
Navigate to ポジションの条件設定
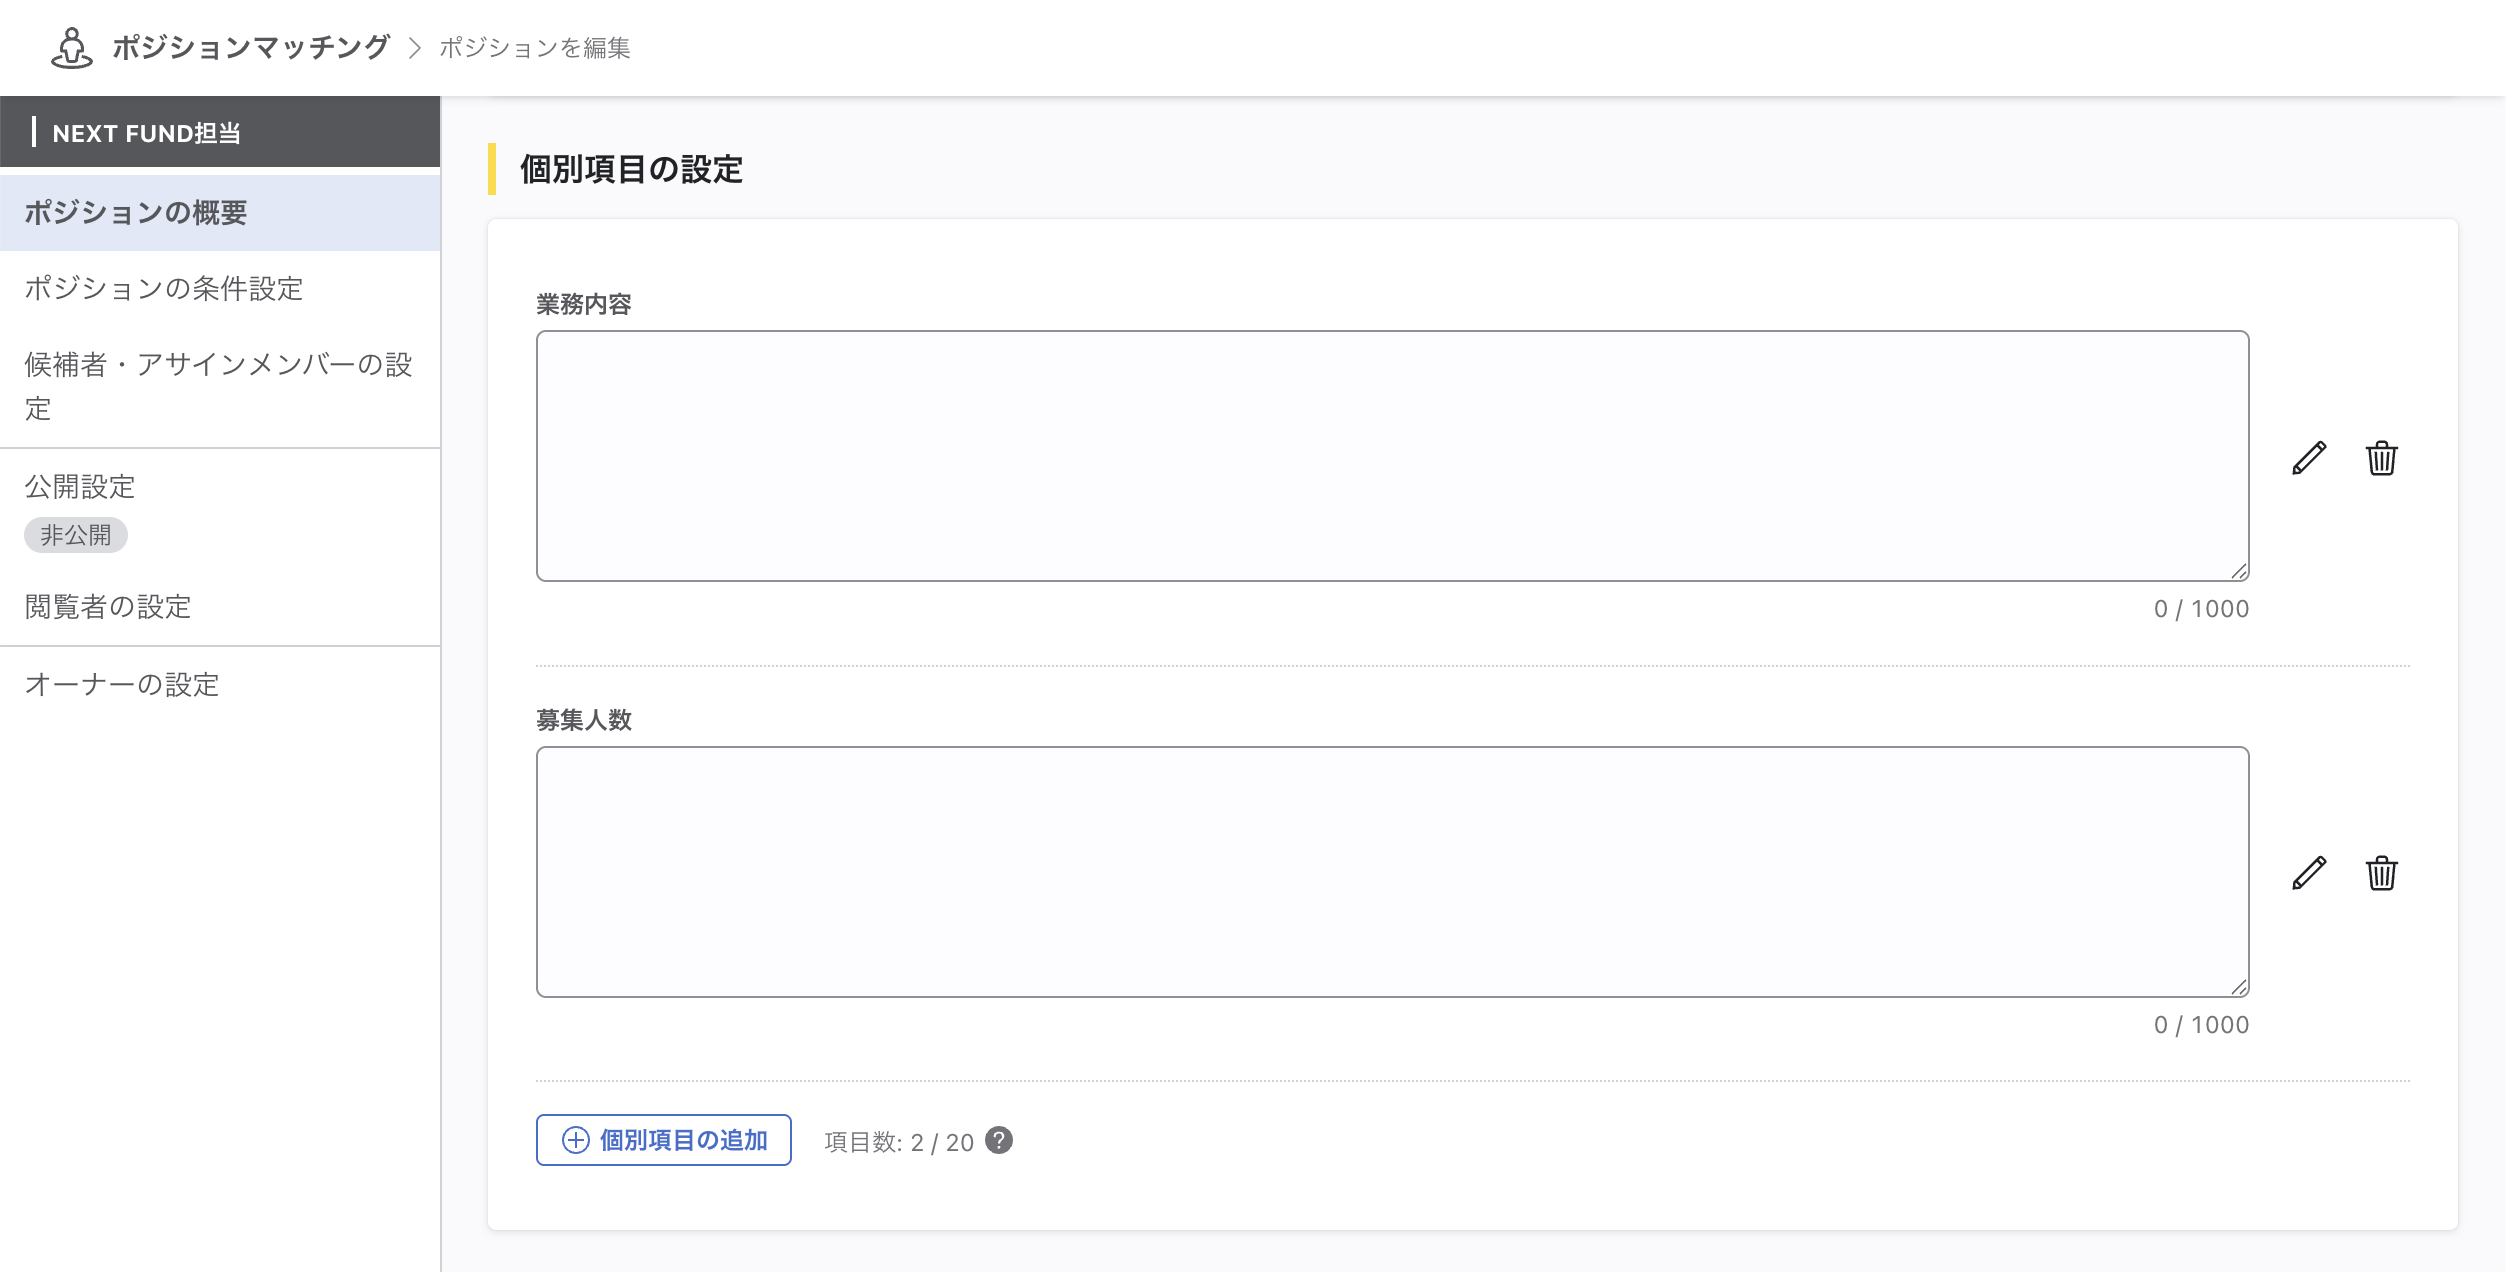166,290
